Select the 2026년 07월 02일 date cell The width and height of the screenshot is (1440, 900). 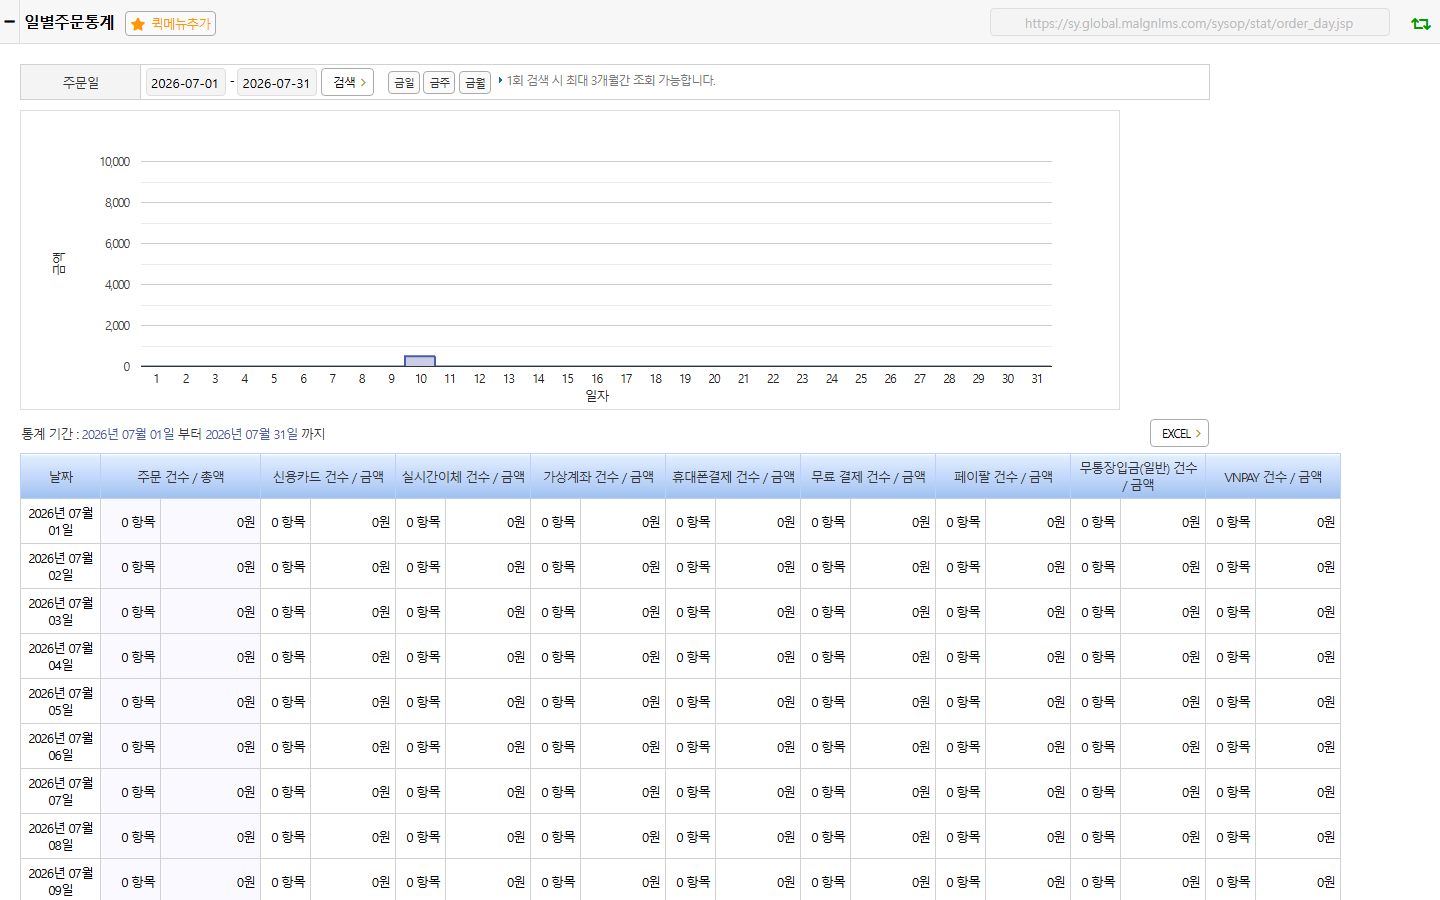tap(61, 566)
